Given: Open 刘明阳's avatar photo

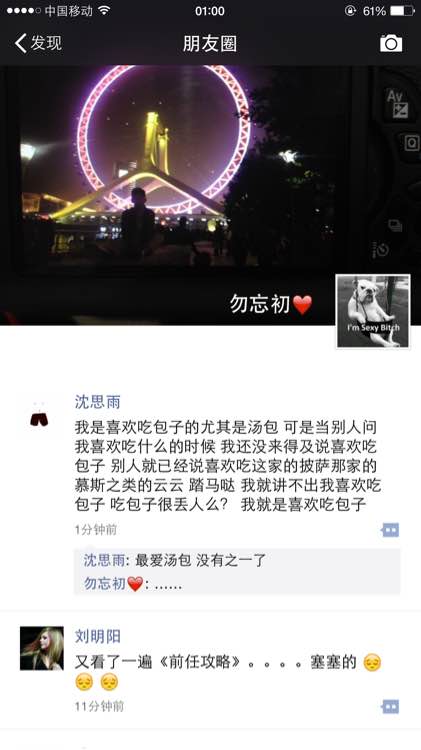Looking at the screenshot, I should tap(42, 648).
